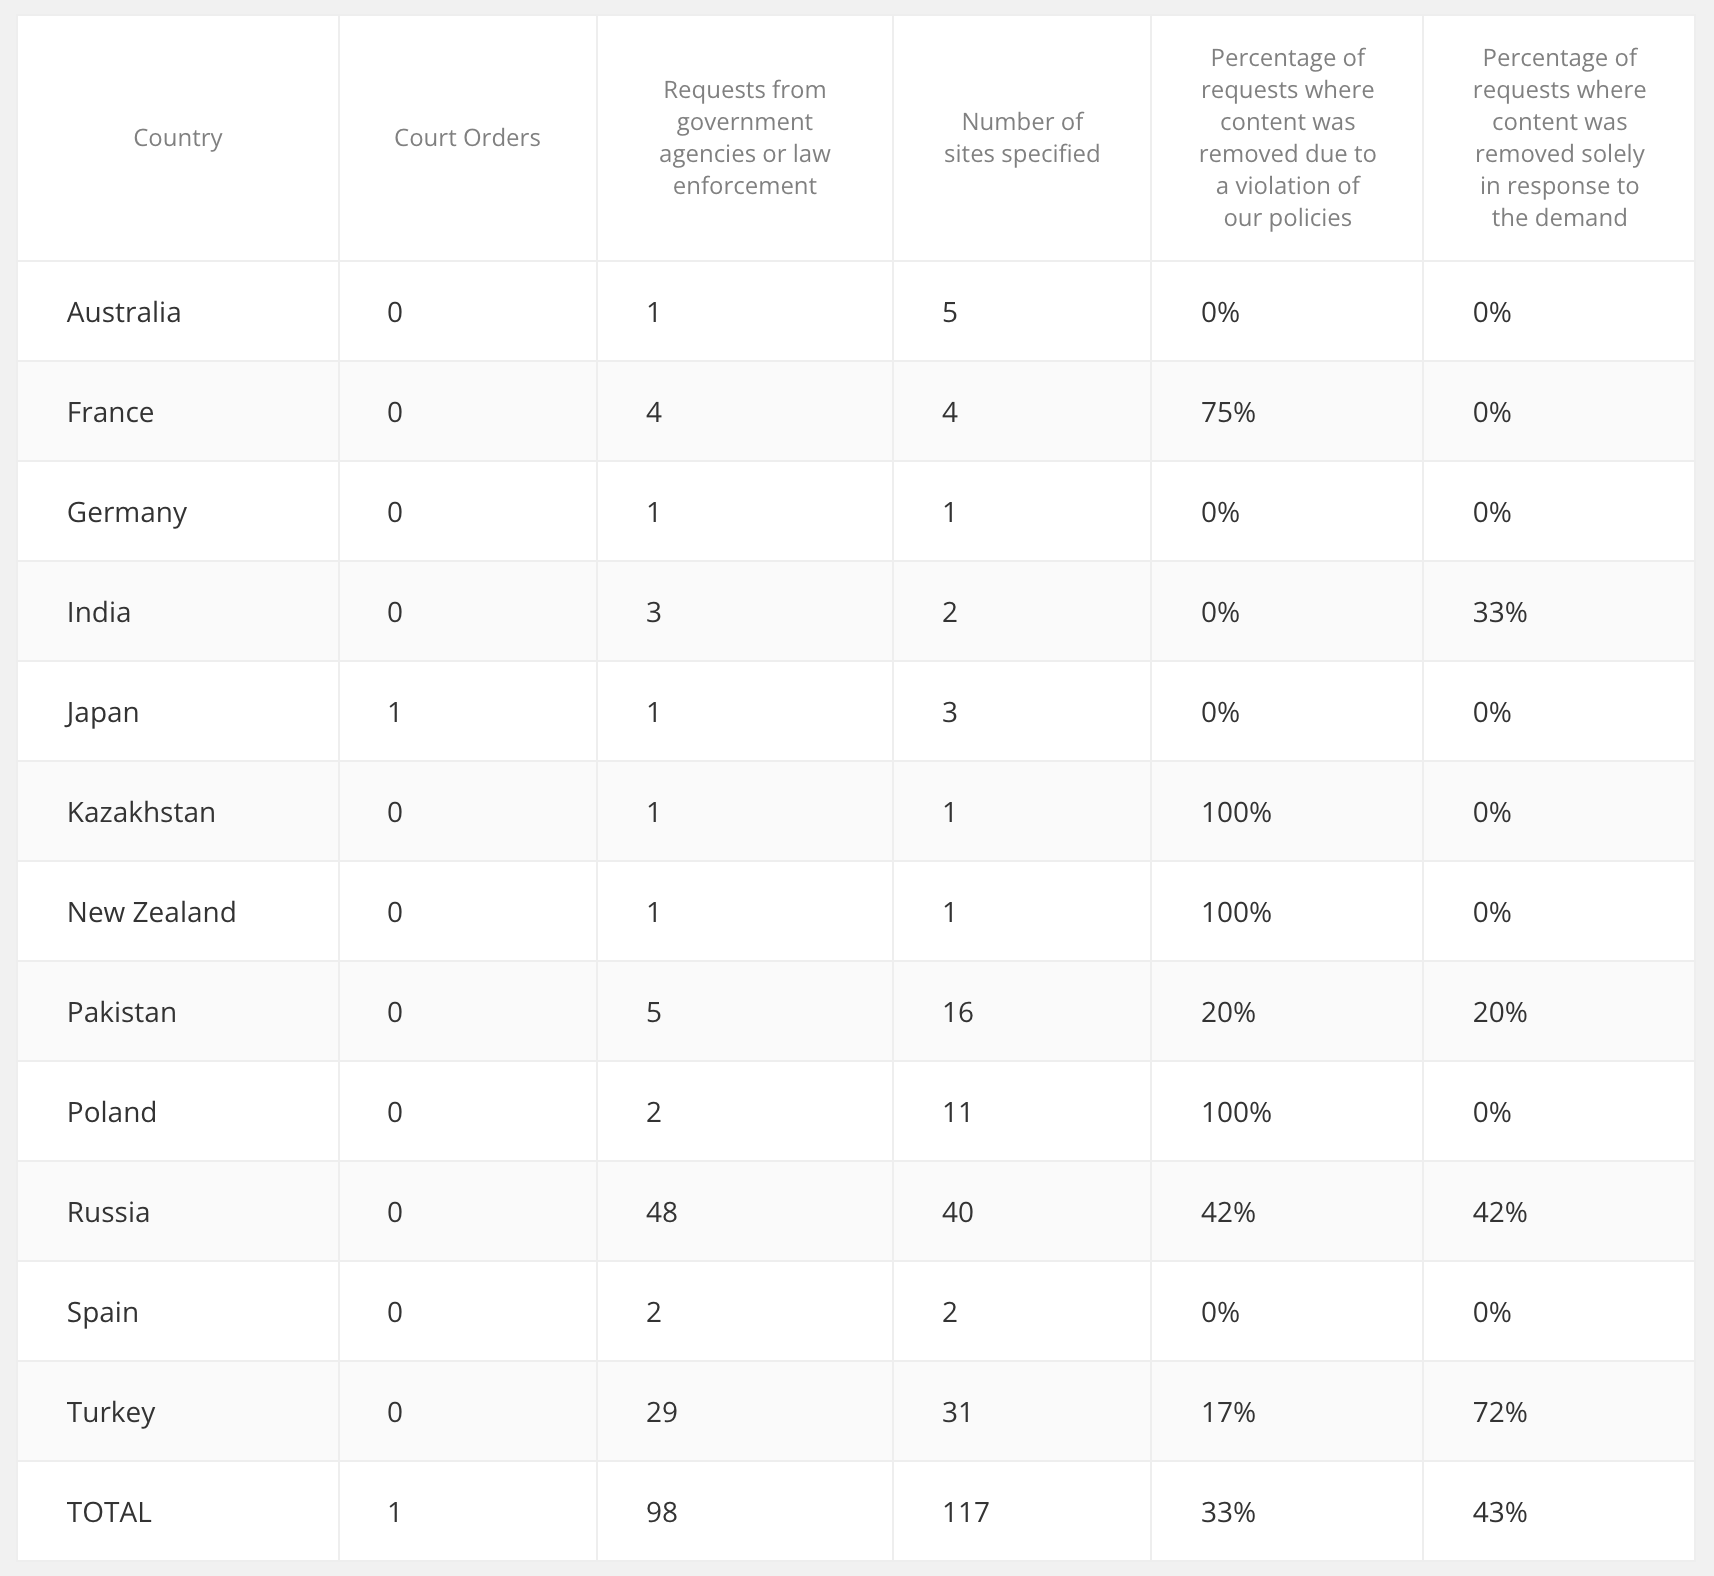The width and height of the screenshot is (1714, 1576).
Task: Click the France row label
Action: [110, 412]
